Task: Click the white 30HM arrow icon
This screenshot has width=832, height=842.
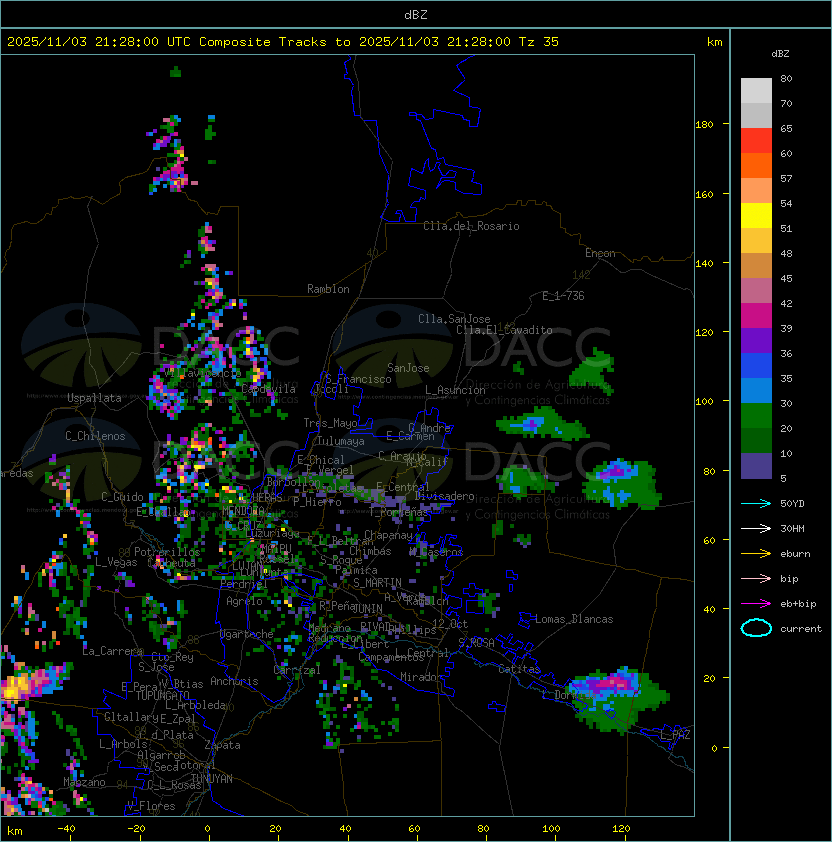Action: coord(756,528)
